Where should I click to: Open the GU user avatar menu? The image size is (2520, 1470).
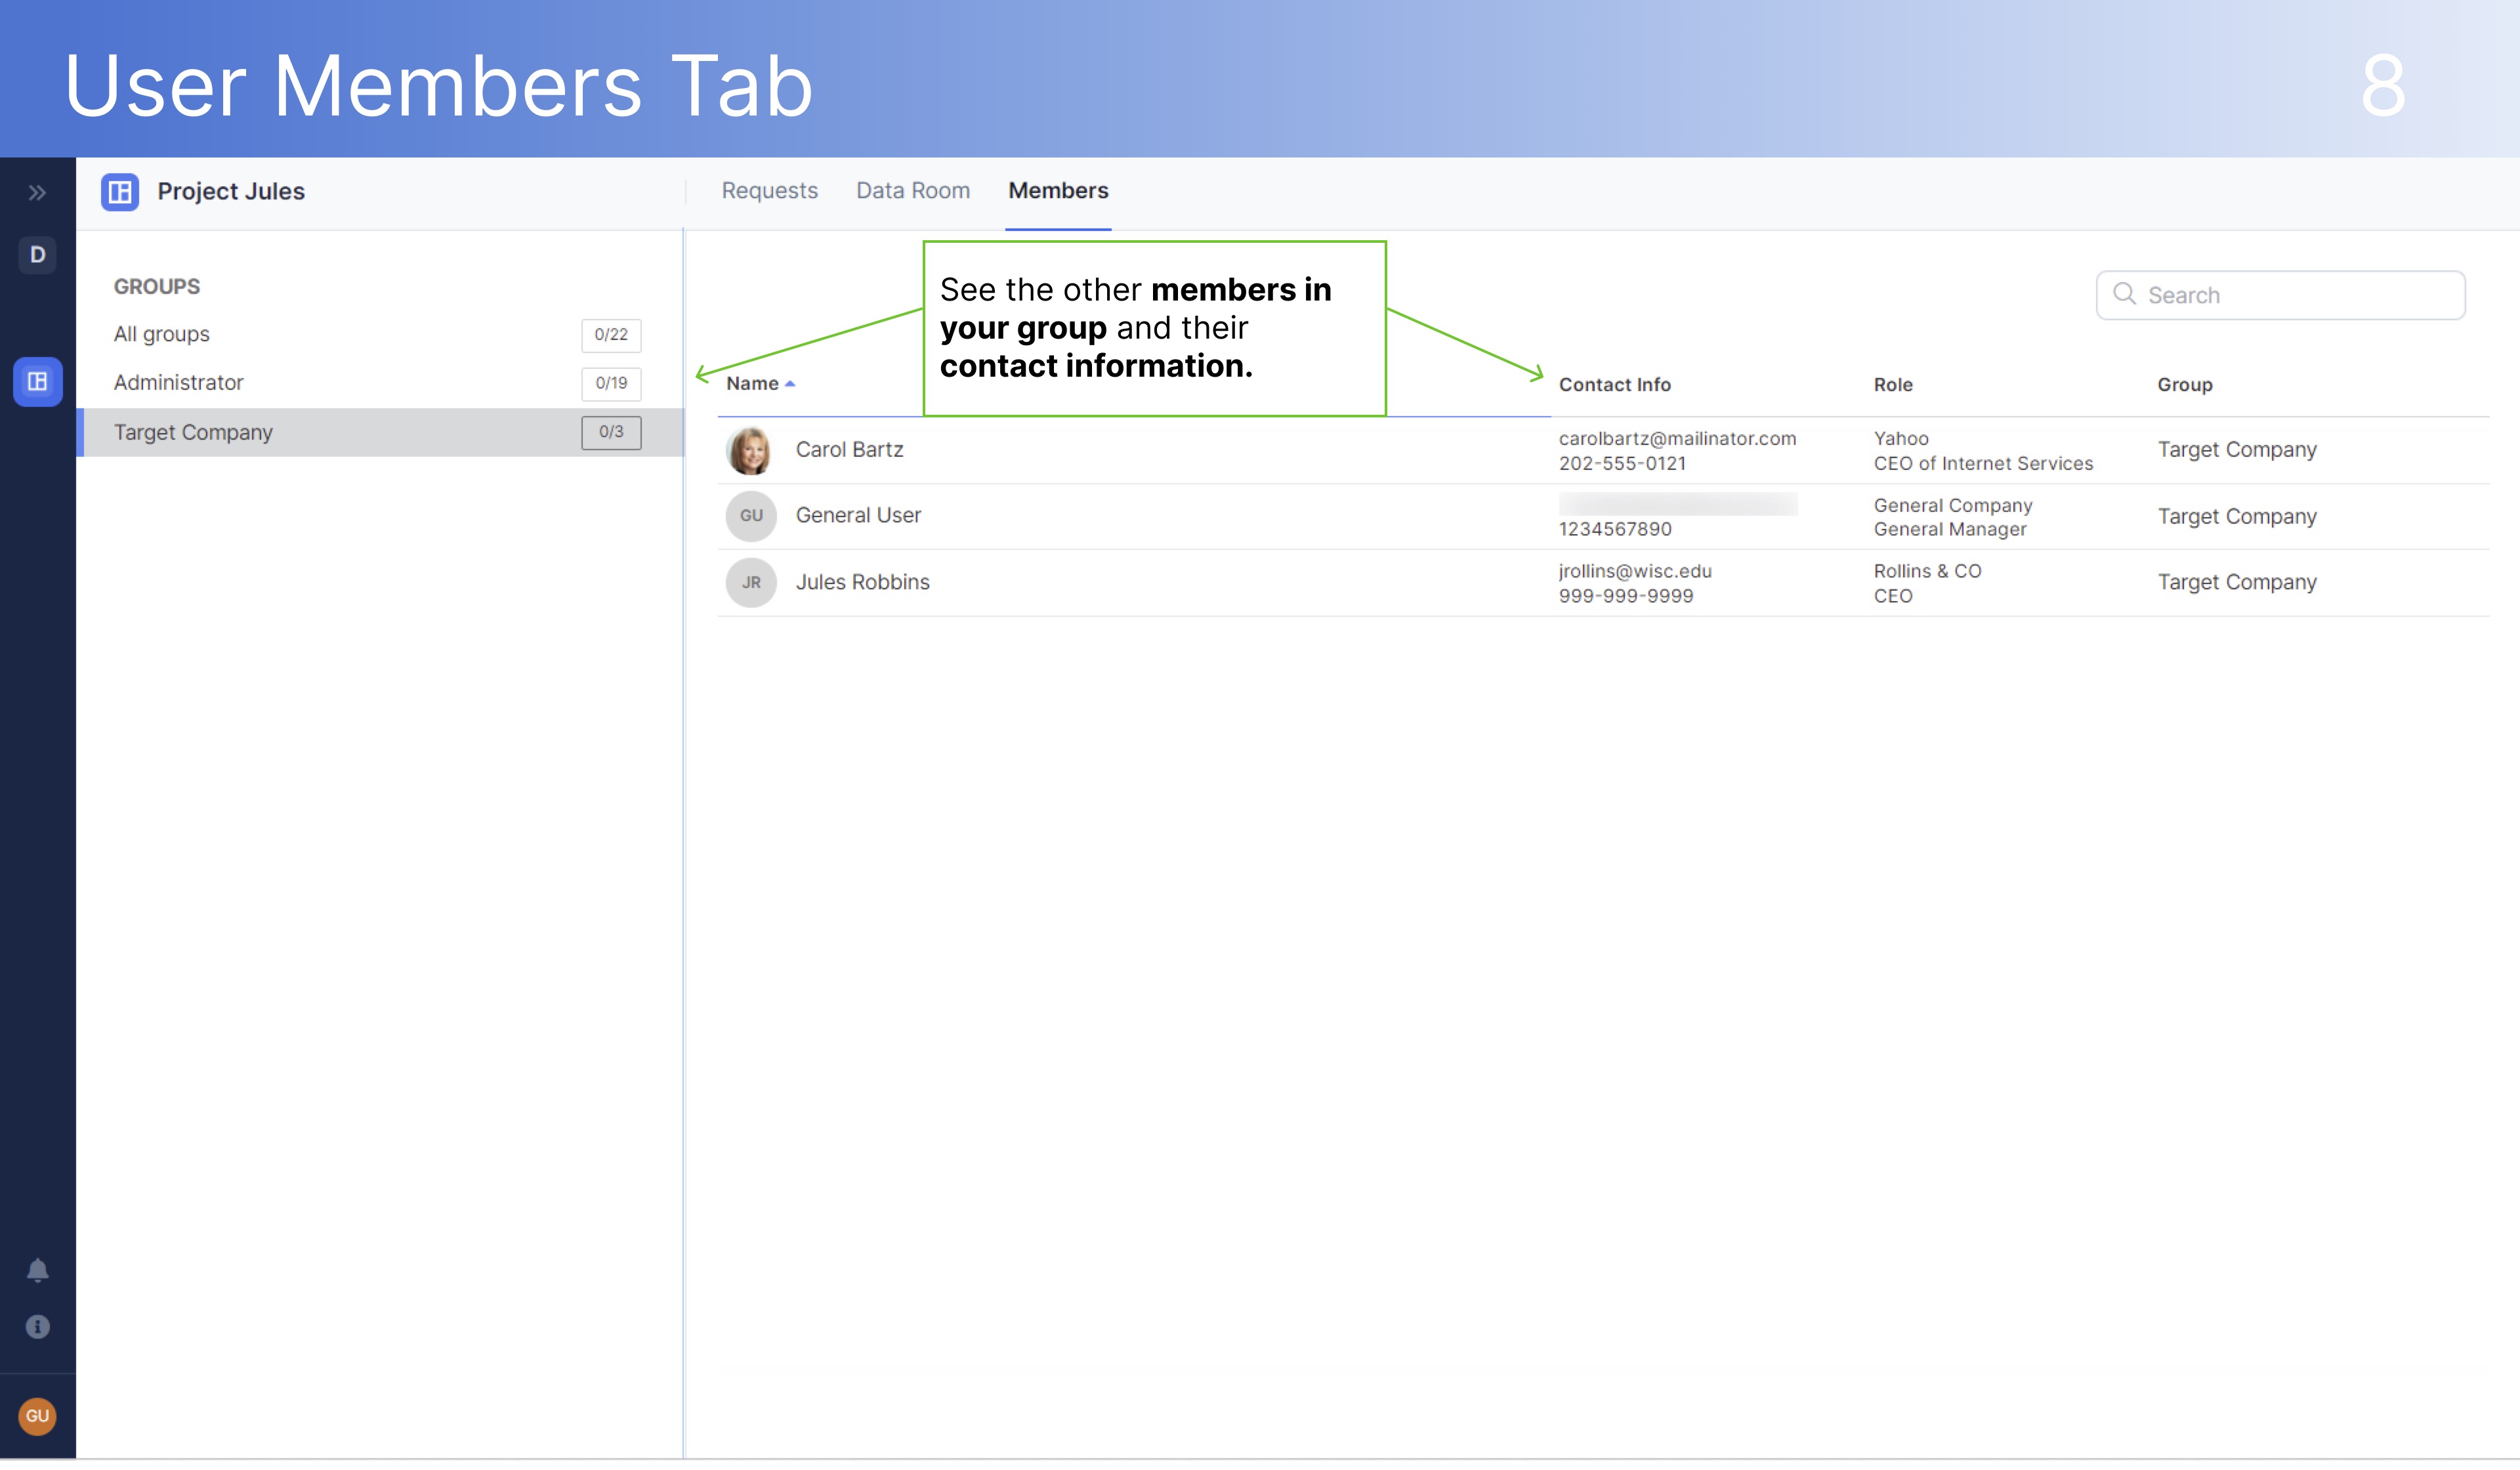click(37, 1415)
